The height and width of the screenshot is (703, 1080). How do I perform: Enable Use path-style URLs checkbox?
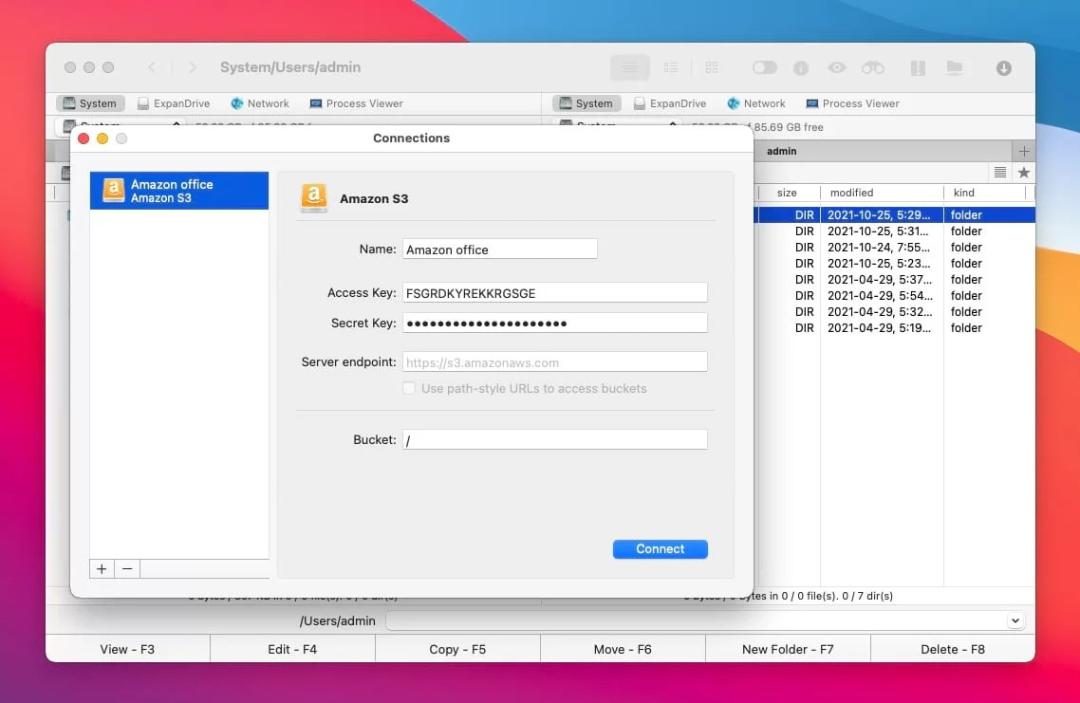click(x=409, y=388)
